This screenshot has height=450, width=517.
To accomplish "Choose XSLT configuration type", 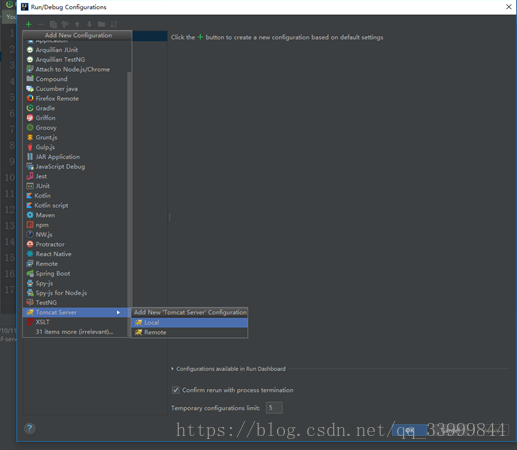I will click(x=75, y=322).
